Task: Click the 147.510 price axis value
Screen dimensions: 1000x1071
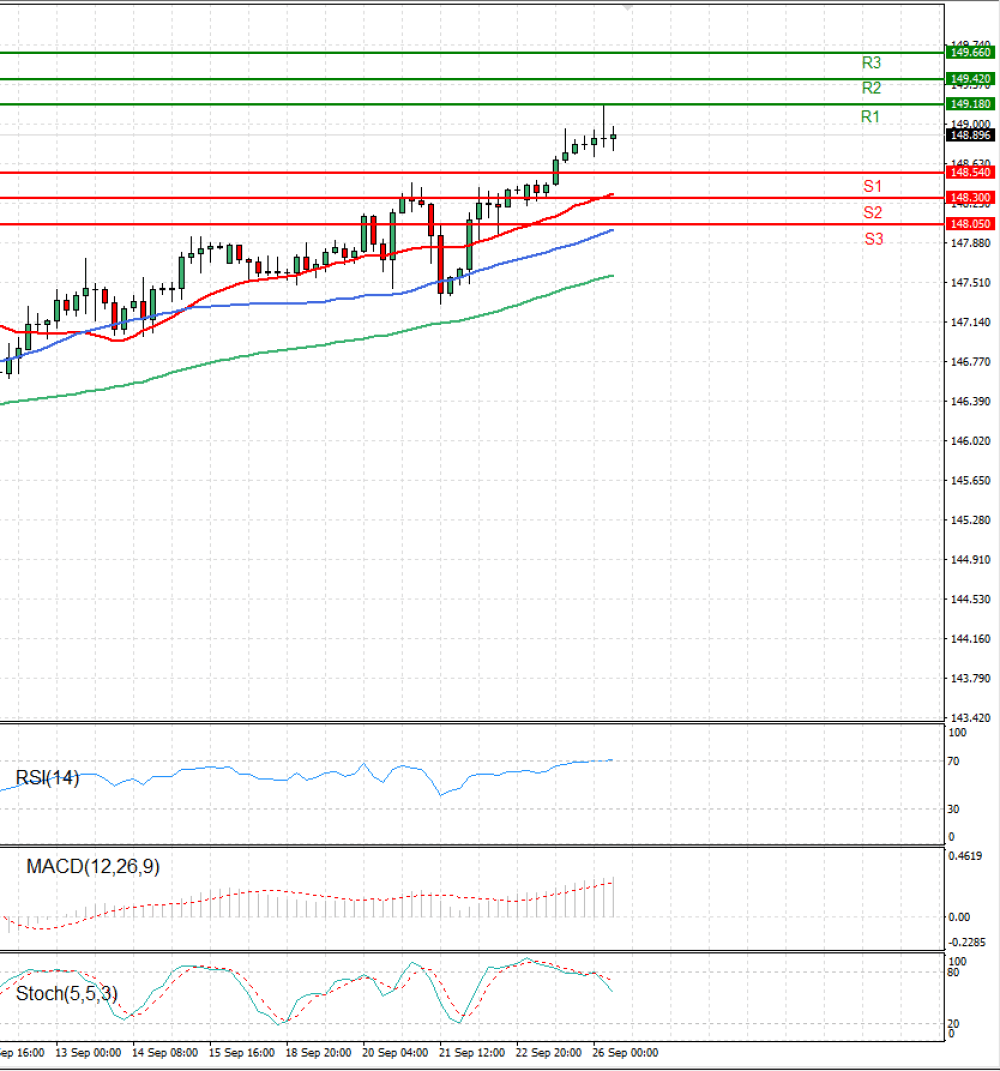Action: pos(971,283)
